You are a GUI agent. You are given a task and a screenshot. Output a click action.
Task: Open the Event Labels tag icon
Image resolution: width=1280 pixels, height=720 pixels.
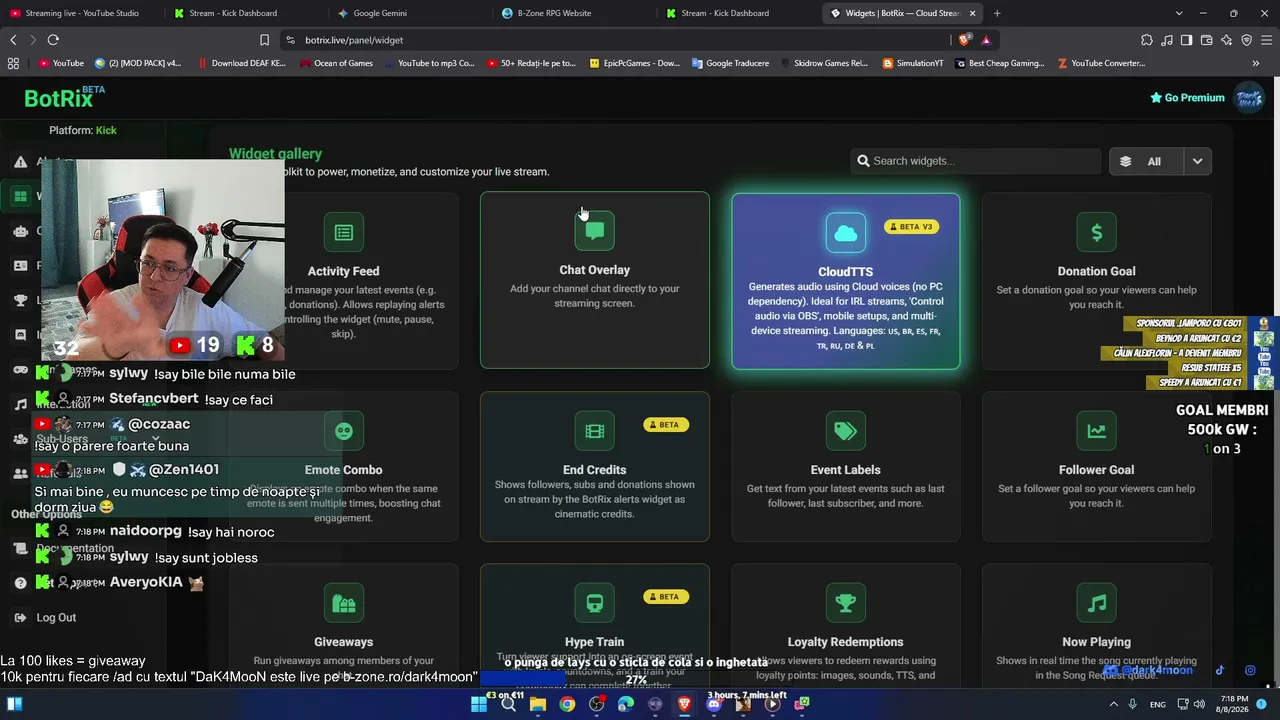[x=846, y=431]
